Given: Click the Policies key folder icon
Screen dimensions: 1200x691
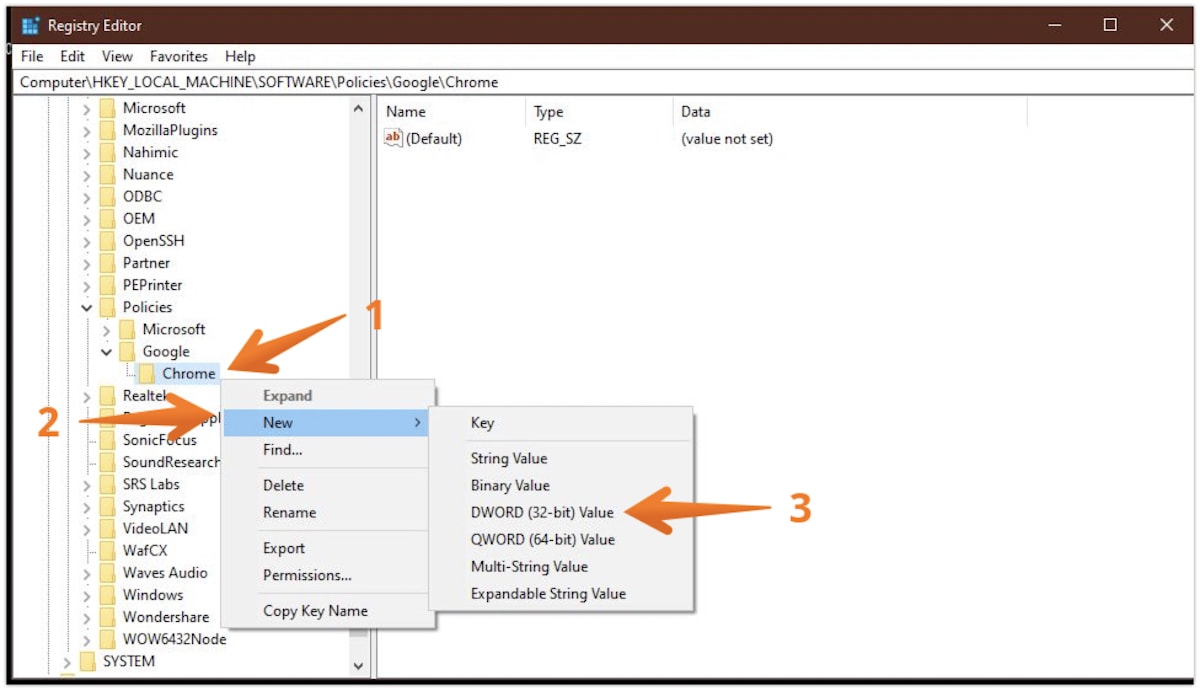Looking at the screenshot, I should [x=110, y=307].
